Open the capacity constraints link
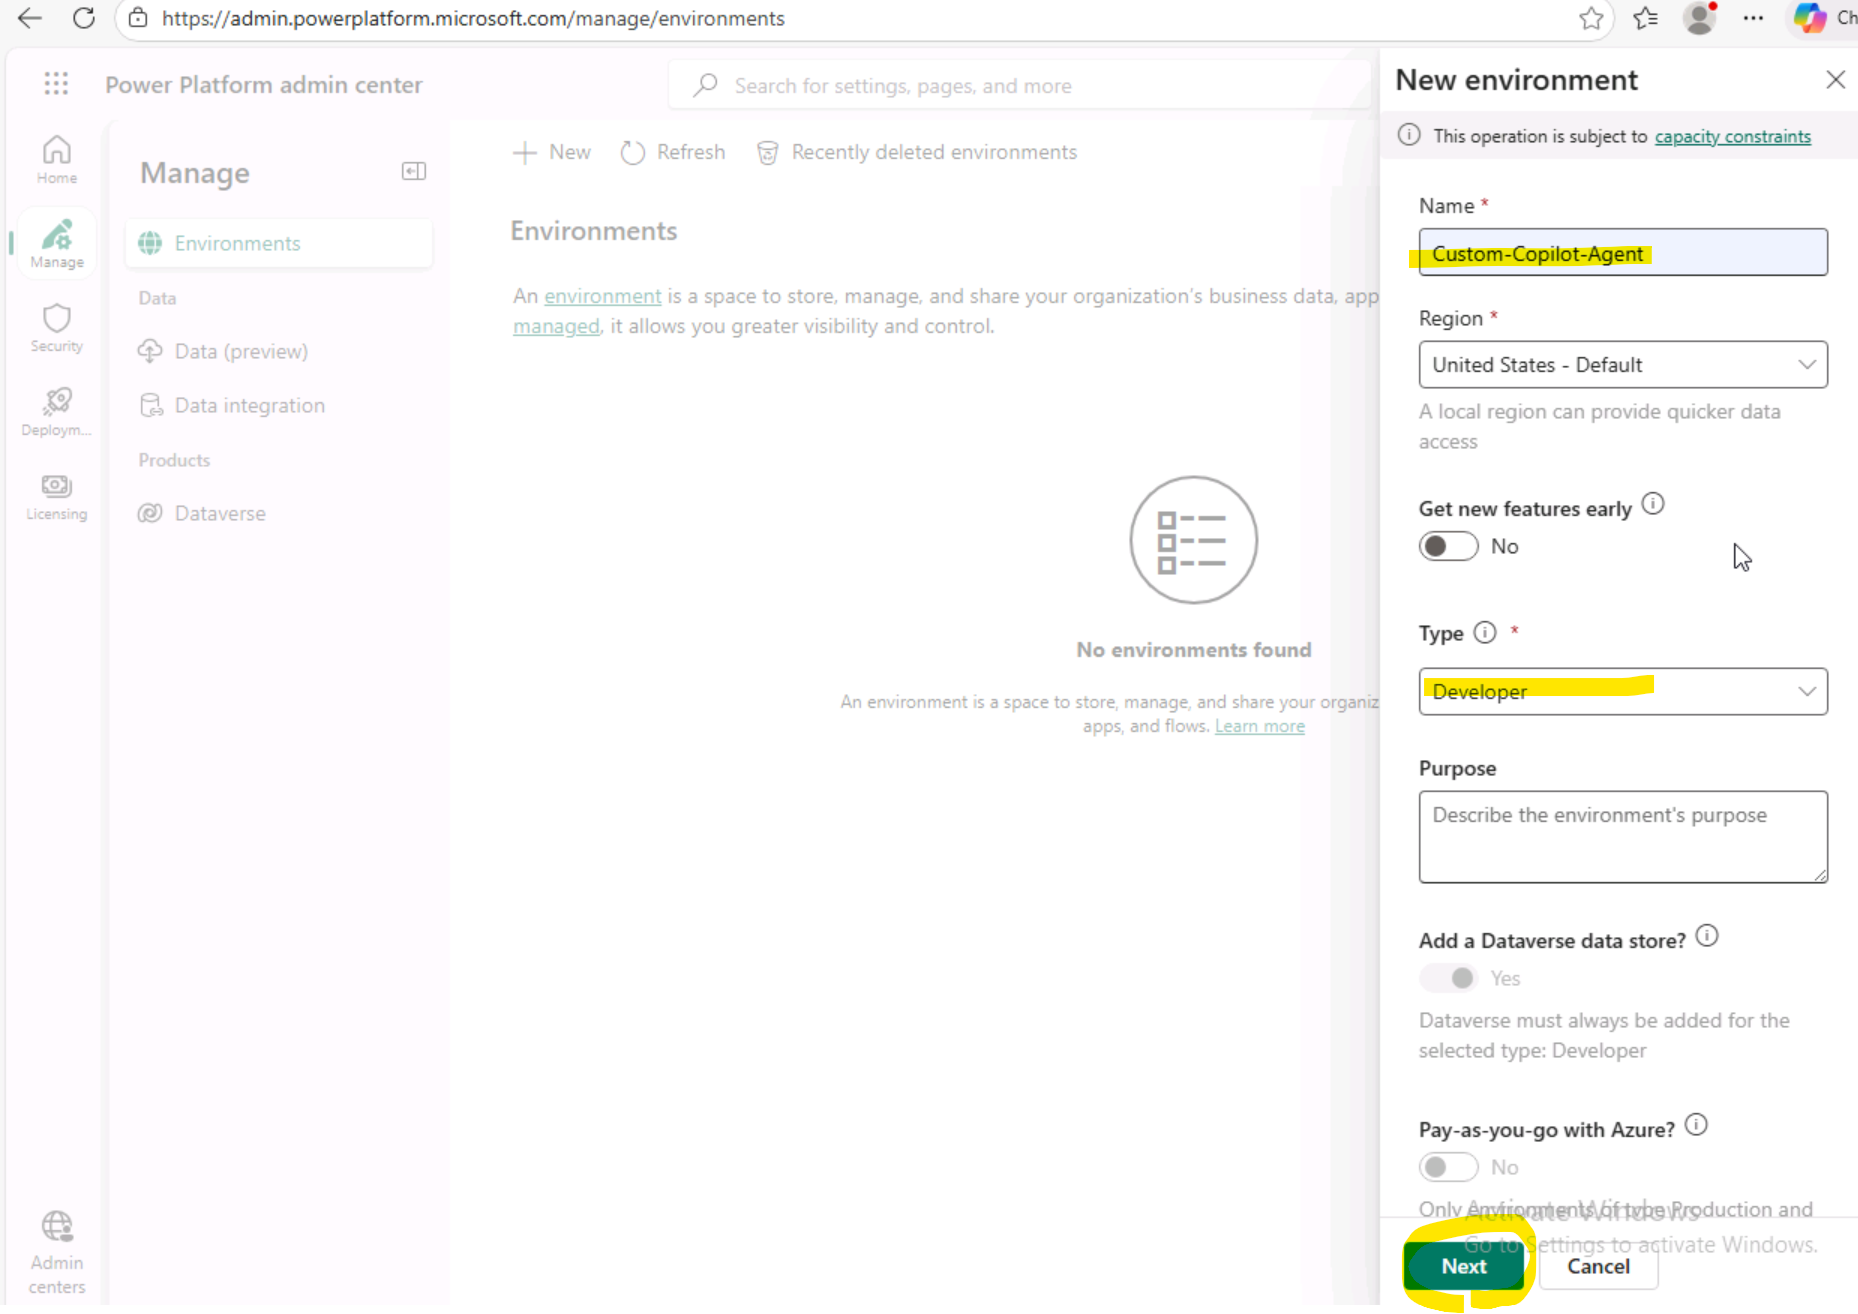1858x1314 pixels. 1732,136
